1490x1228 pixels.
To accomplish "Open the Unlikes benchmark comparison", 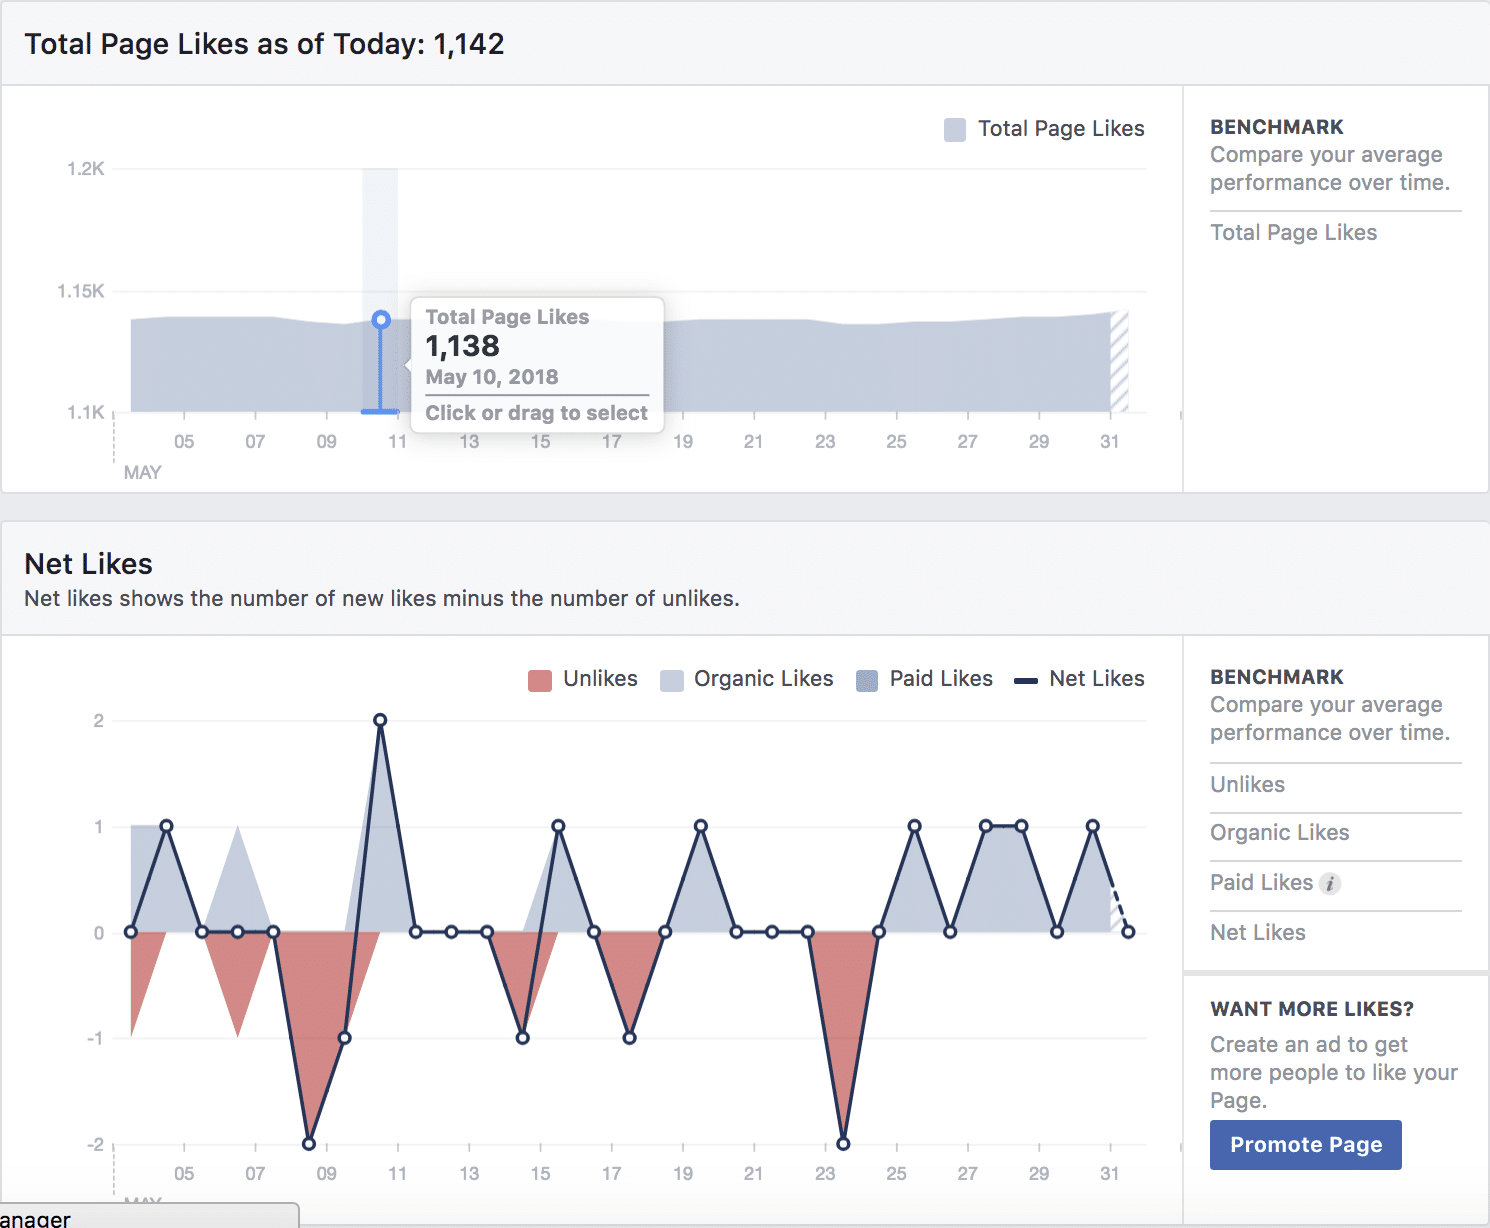I will click(x=1247, y=784).
